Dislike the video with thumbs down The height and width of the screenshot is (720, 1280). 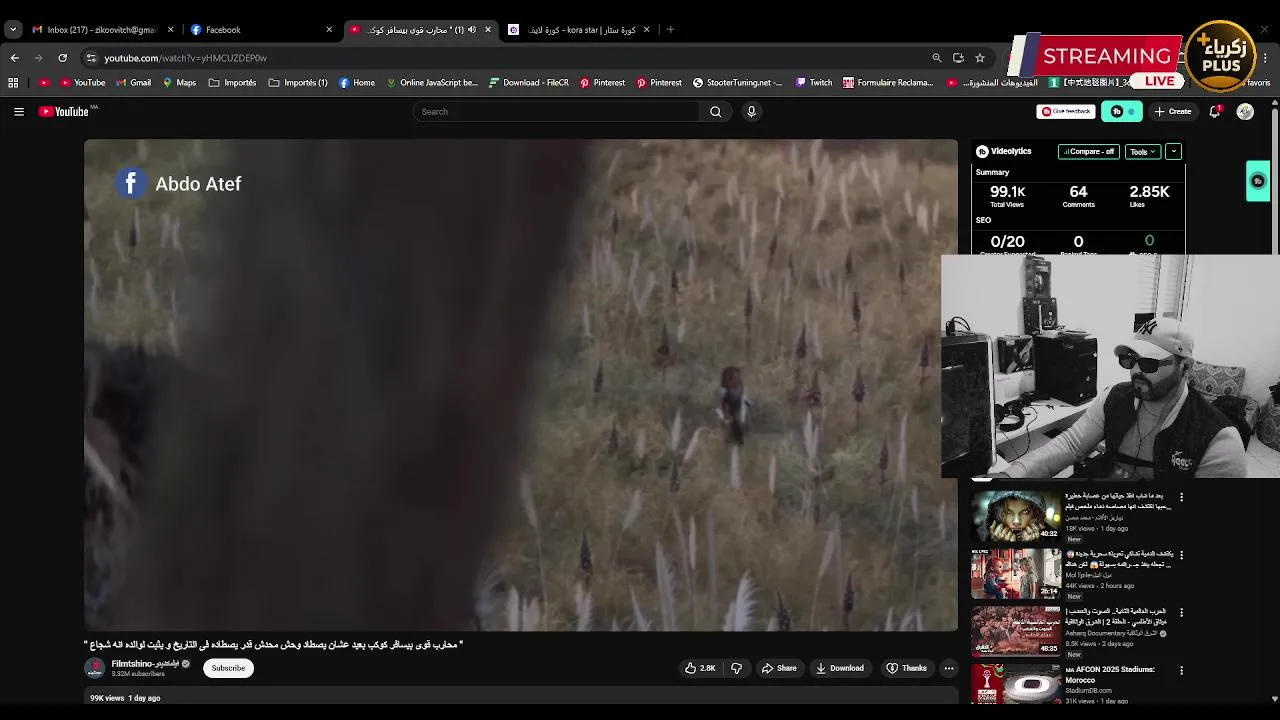pyautogui.click(x=737, y=668)
